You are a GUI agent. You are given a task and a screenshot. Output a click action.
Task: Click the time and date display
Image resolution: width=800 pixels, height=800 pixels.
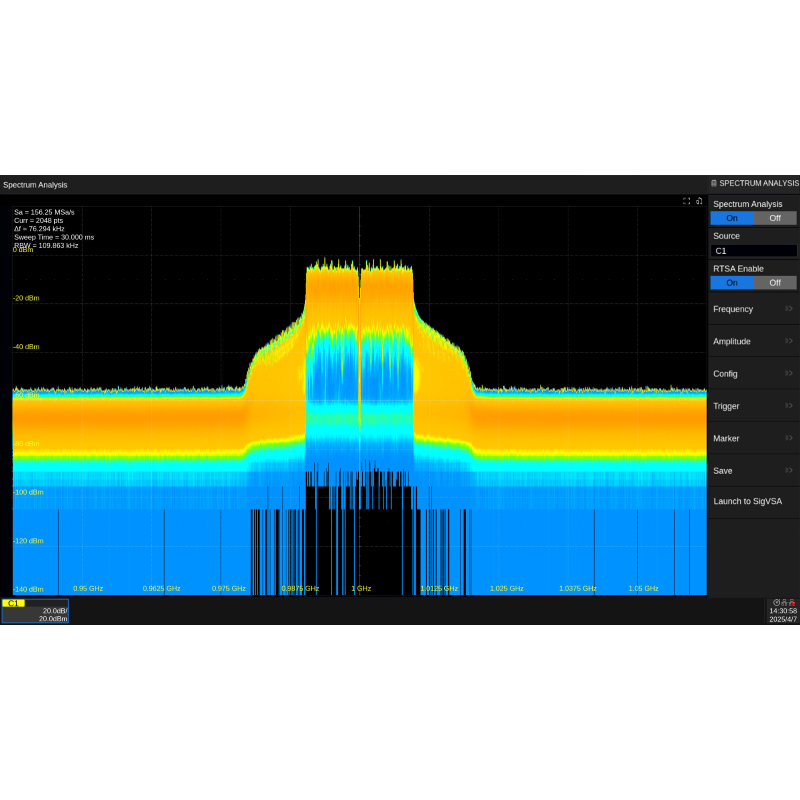tap(783, 615)
